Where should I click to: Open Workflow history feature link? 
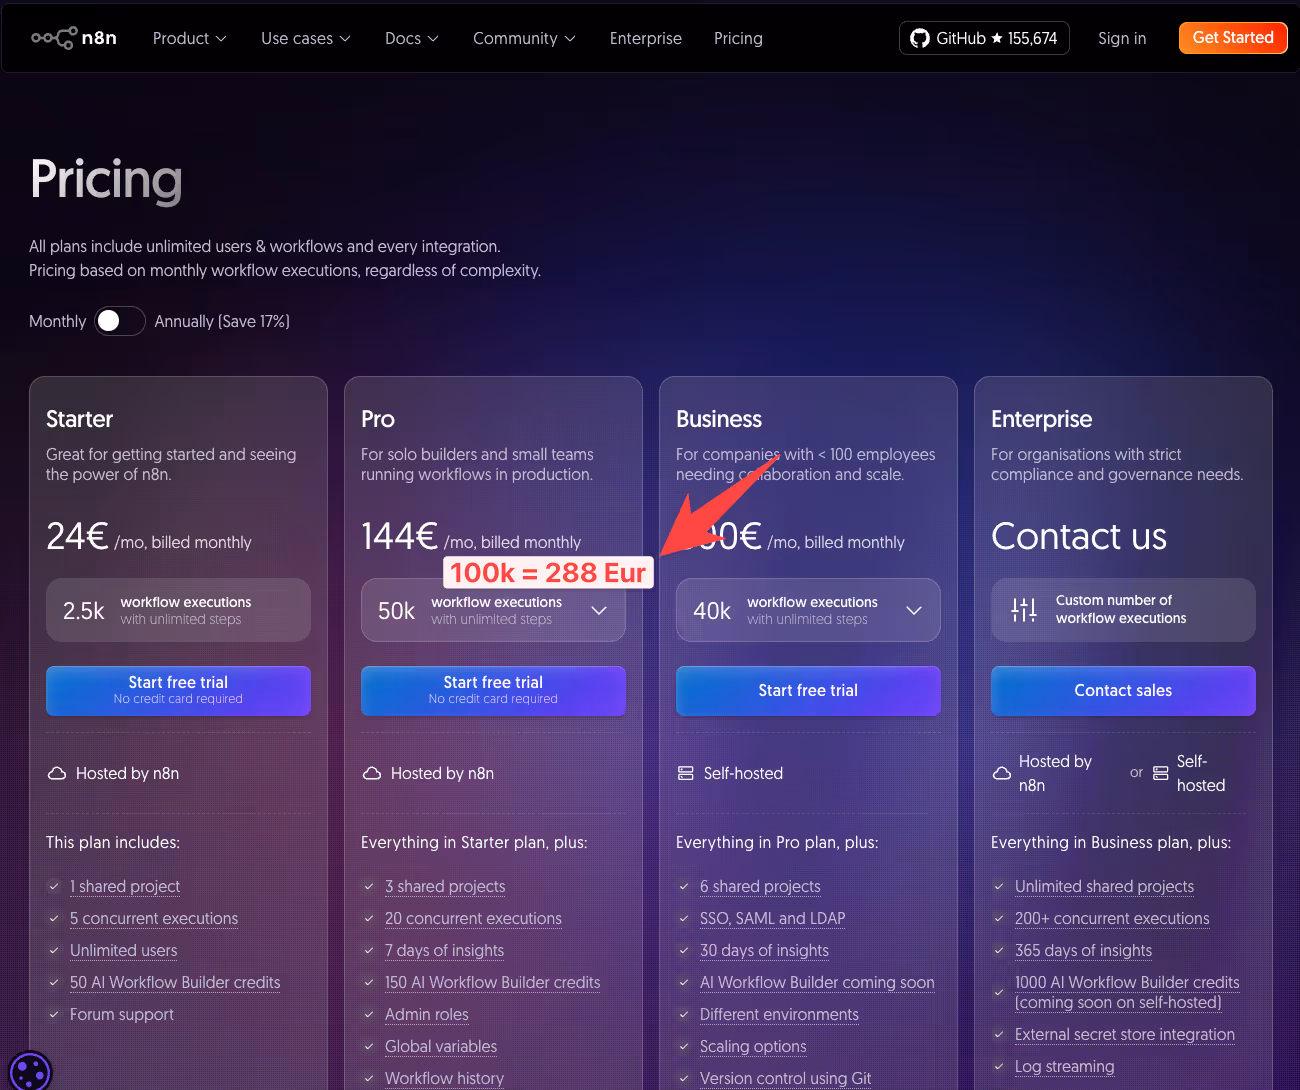444,1078
